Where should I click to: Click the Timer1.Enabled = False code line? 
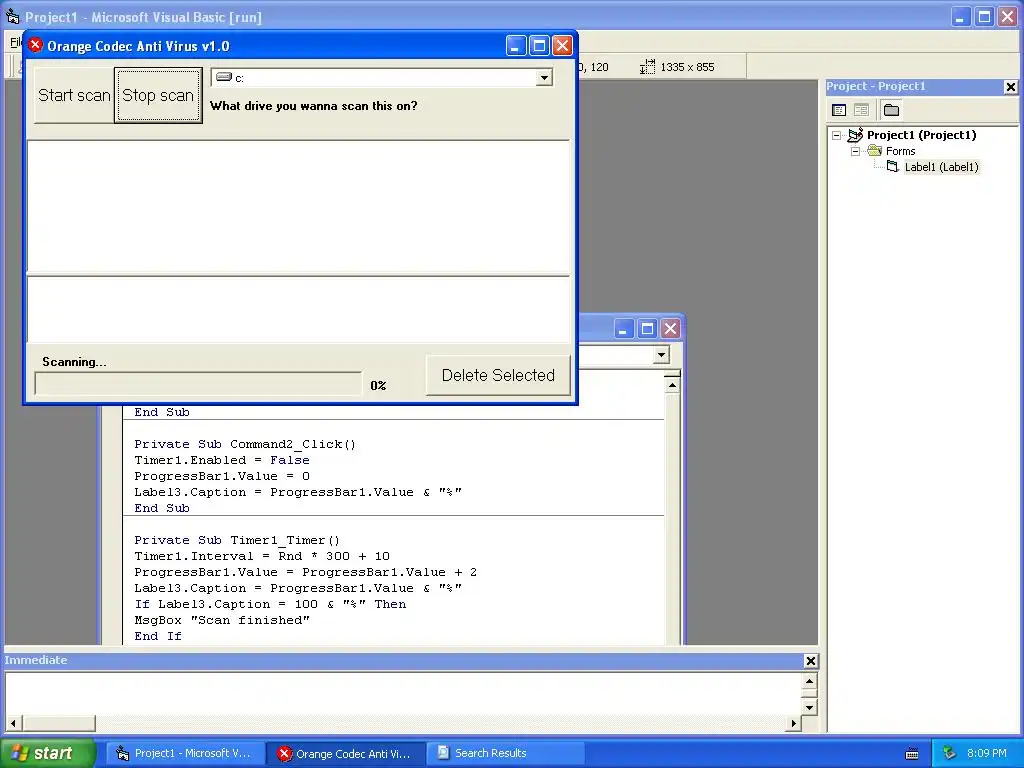[x=222, y=460]
